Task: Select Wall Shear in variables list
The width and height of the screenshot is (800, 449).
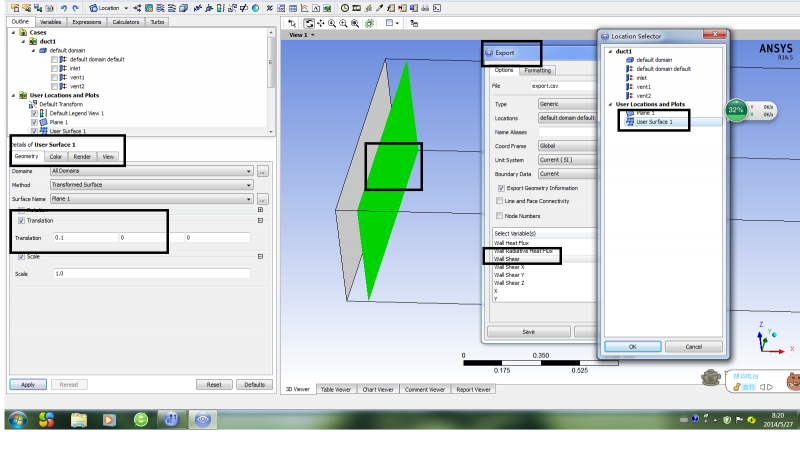Action: point(506,258)
